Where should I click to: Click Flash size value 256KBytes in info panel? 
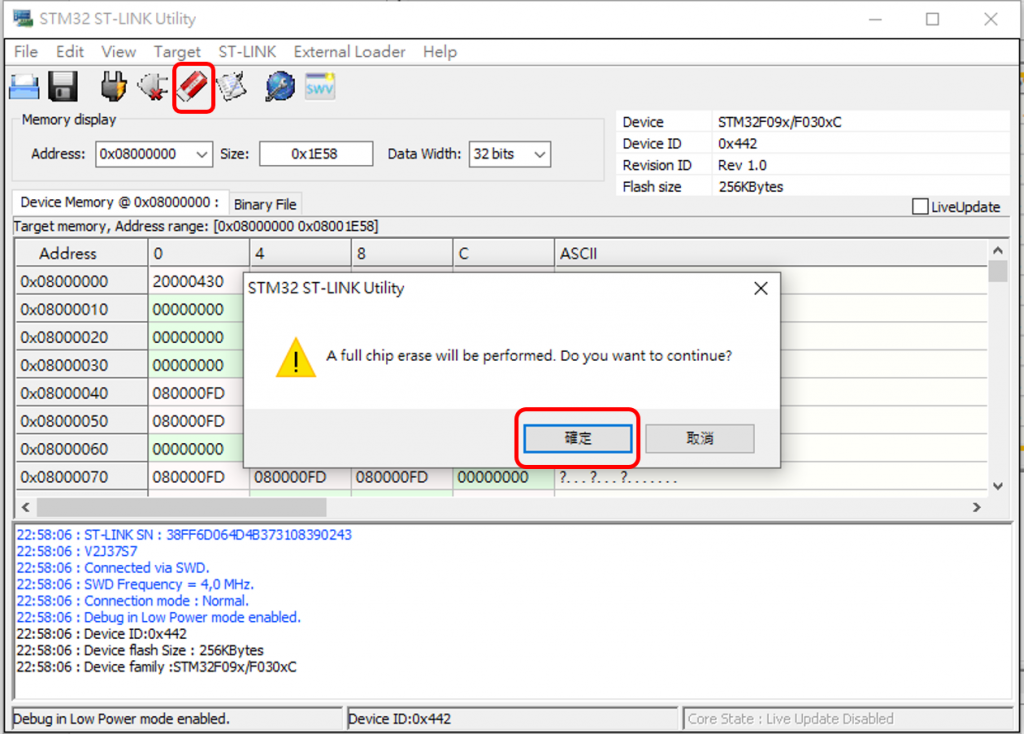click(750, 187)
